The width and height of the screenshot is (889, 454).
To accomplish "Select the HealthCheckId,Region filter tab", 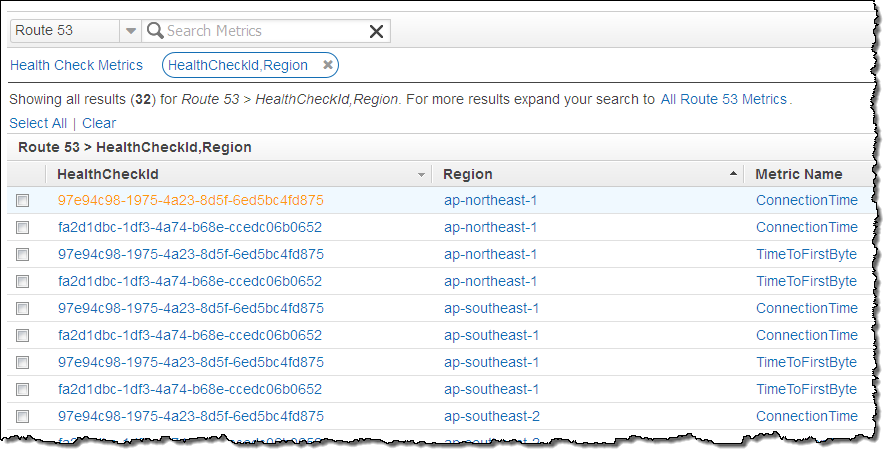I will click(x=237, y=65).
